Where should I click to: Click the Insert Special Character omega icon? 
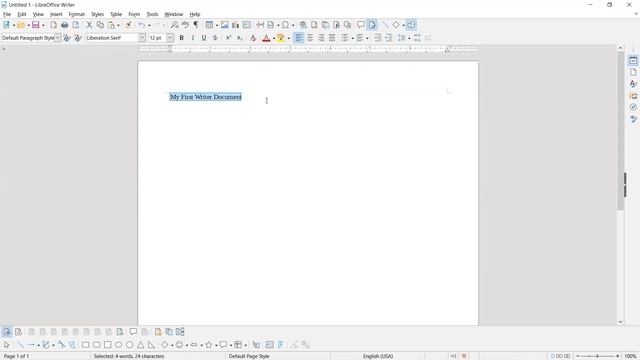click(285, 25)
